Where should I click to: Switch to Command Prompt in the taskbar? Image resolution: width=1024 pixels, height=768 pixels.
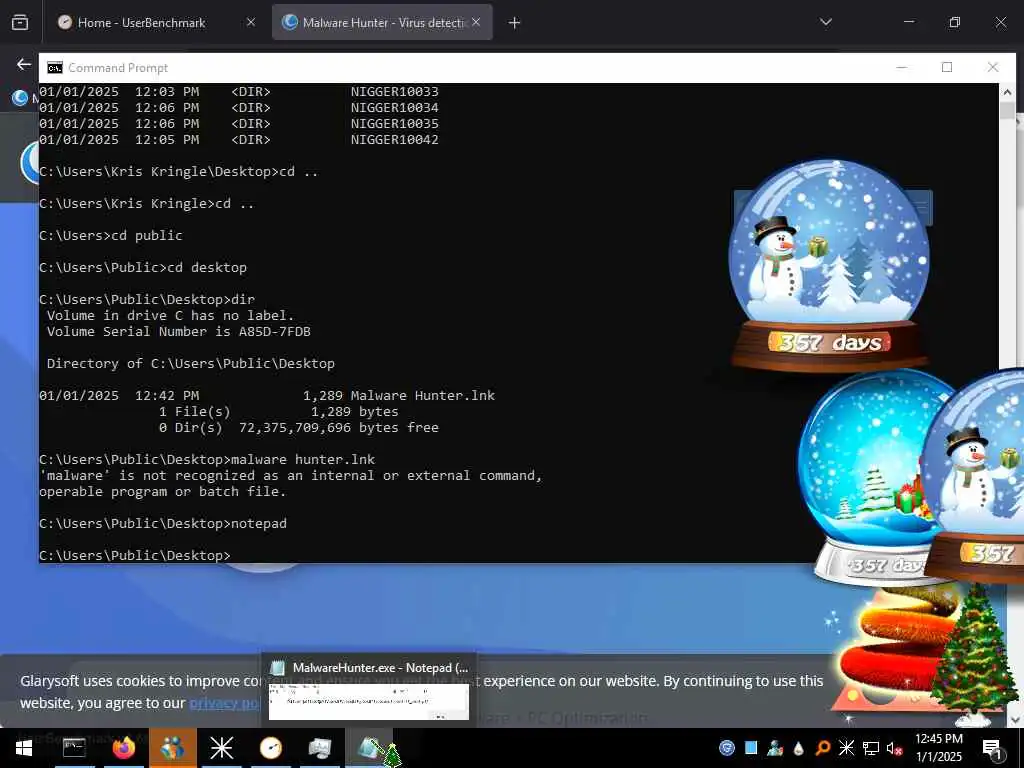click(x=74, y=748)
